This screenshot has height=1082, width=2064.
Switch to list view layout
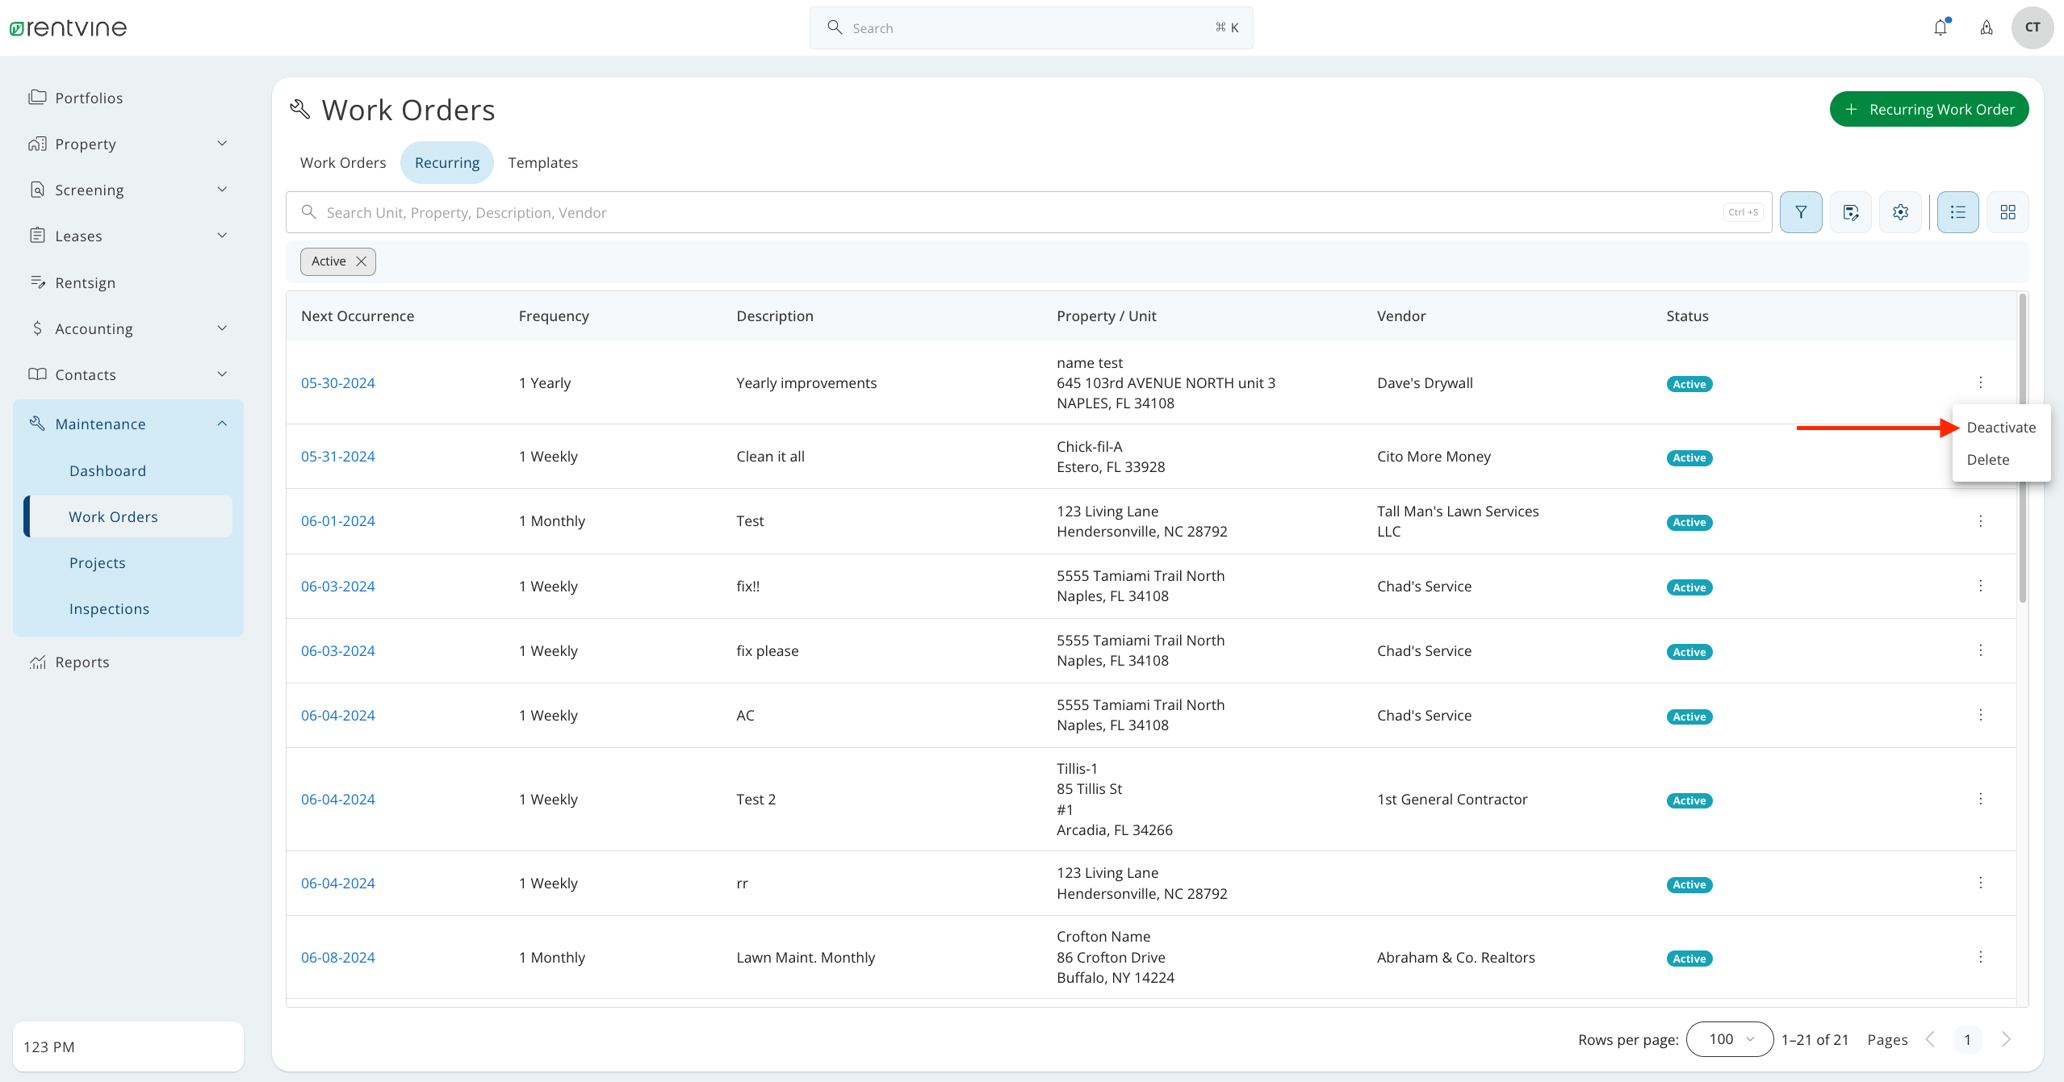pos(1958,212)
